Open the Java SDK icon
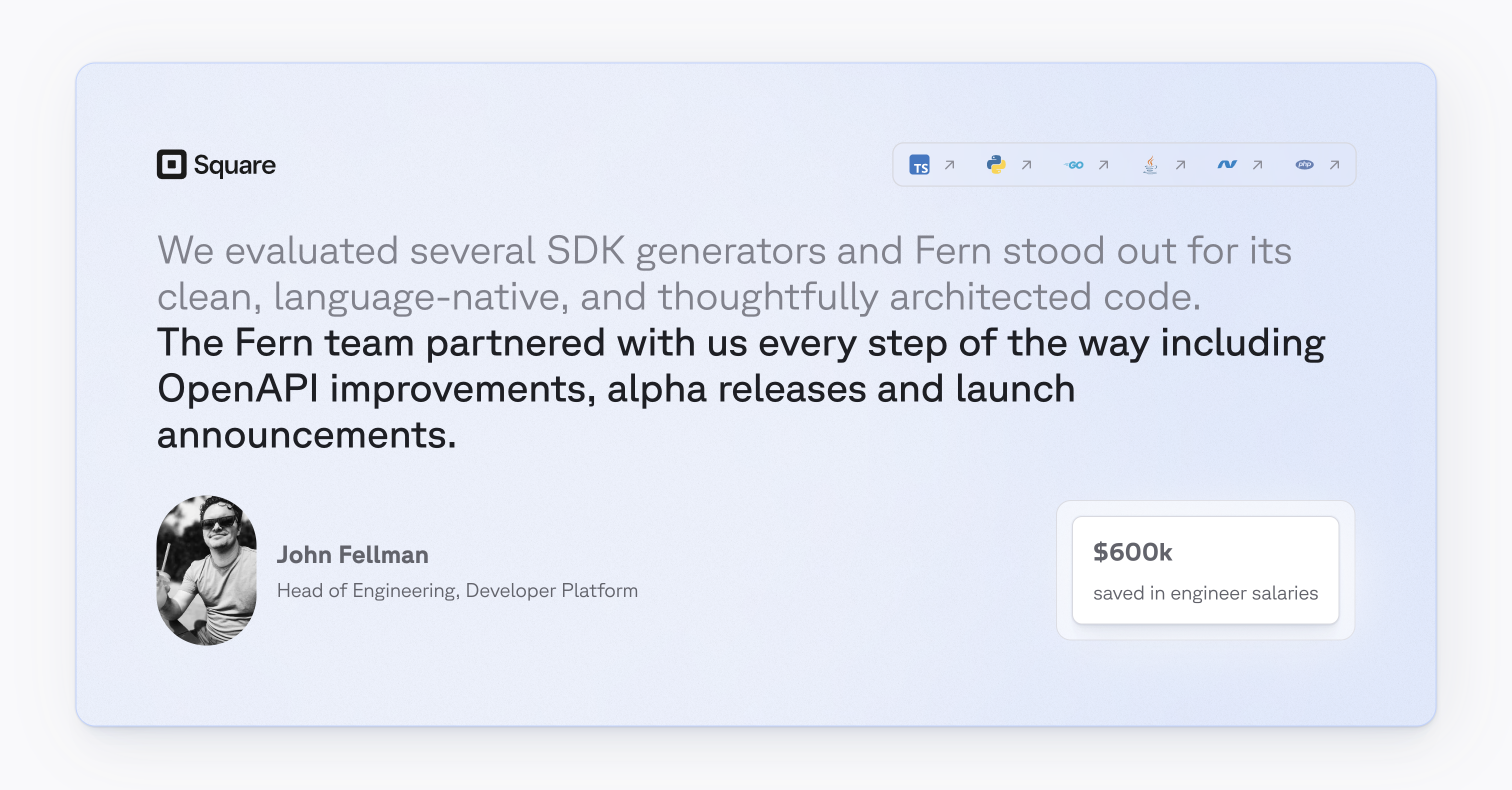This screenshot has width=1512, height=790. 1151,165
